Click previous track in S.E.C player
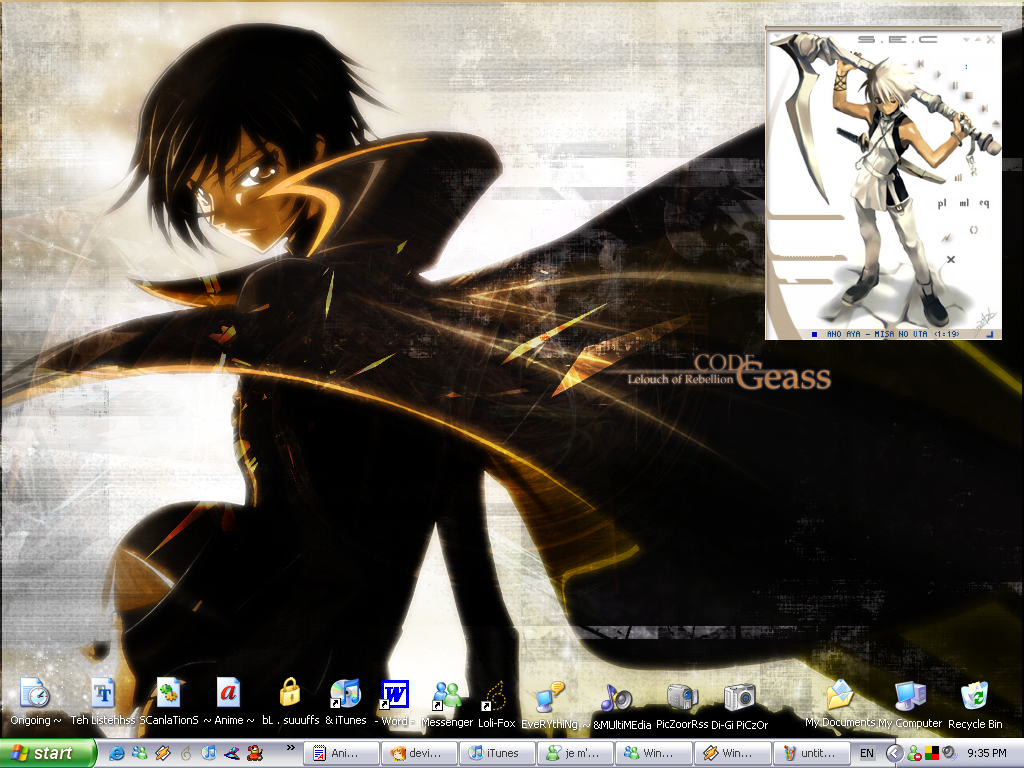 (x=921, y=63)
